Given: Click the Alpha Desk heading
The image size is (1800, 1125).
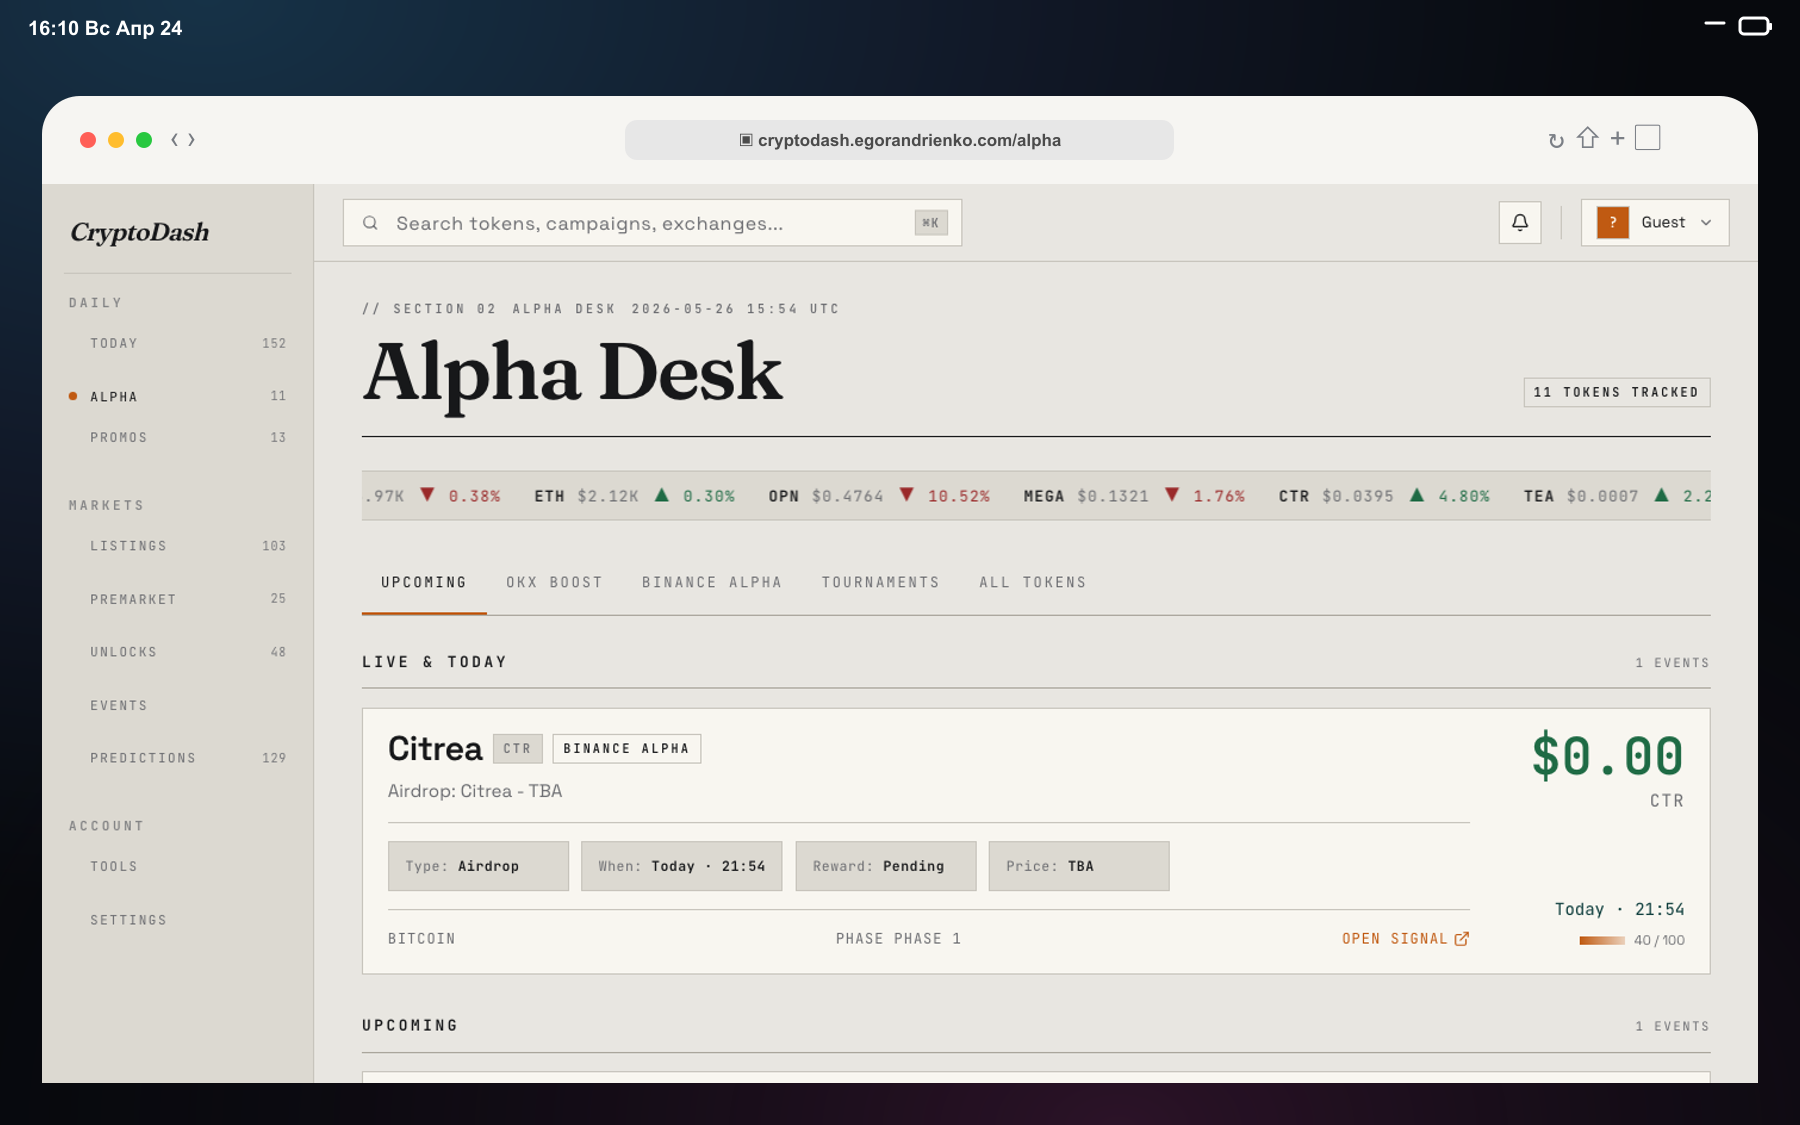Looking at the screenshot, I should (572, 372).
